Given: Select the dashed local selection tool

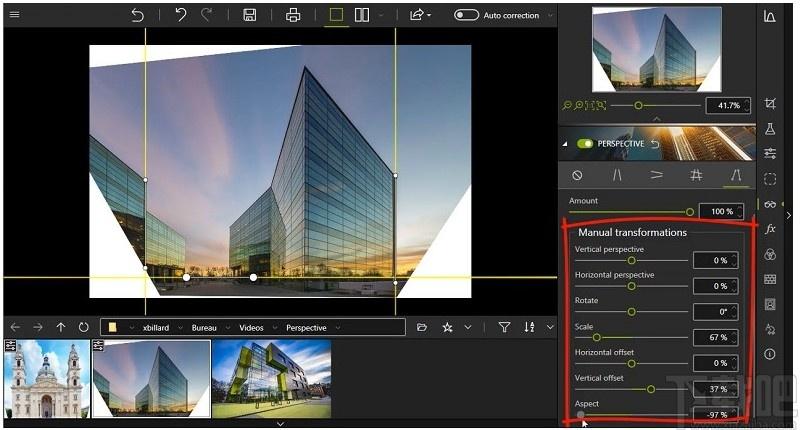Looking at the screenshot, I should (770, 179).
